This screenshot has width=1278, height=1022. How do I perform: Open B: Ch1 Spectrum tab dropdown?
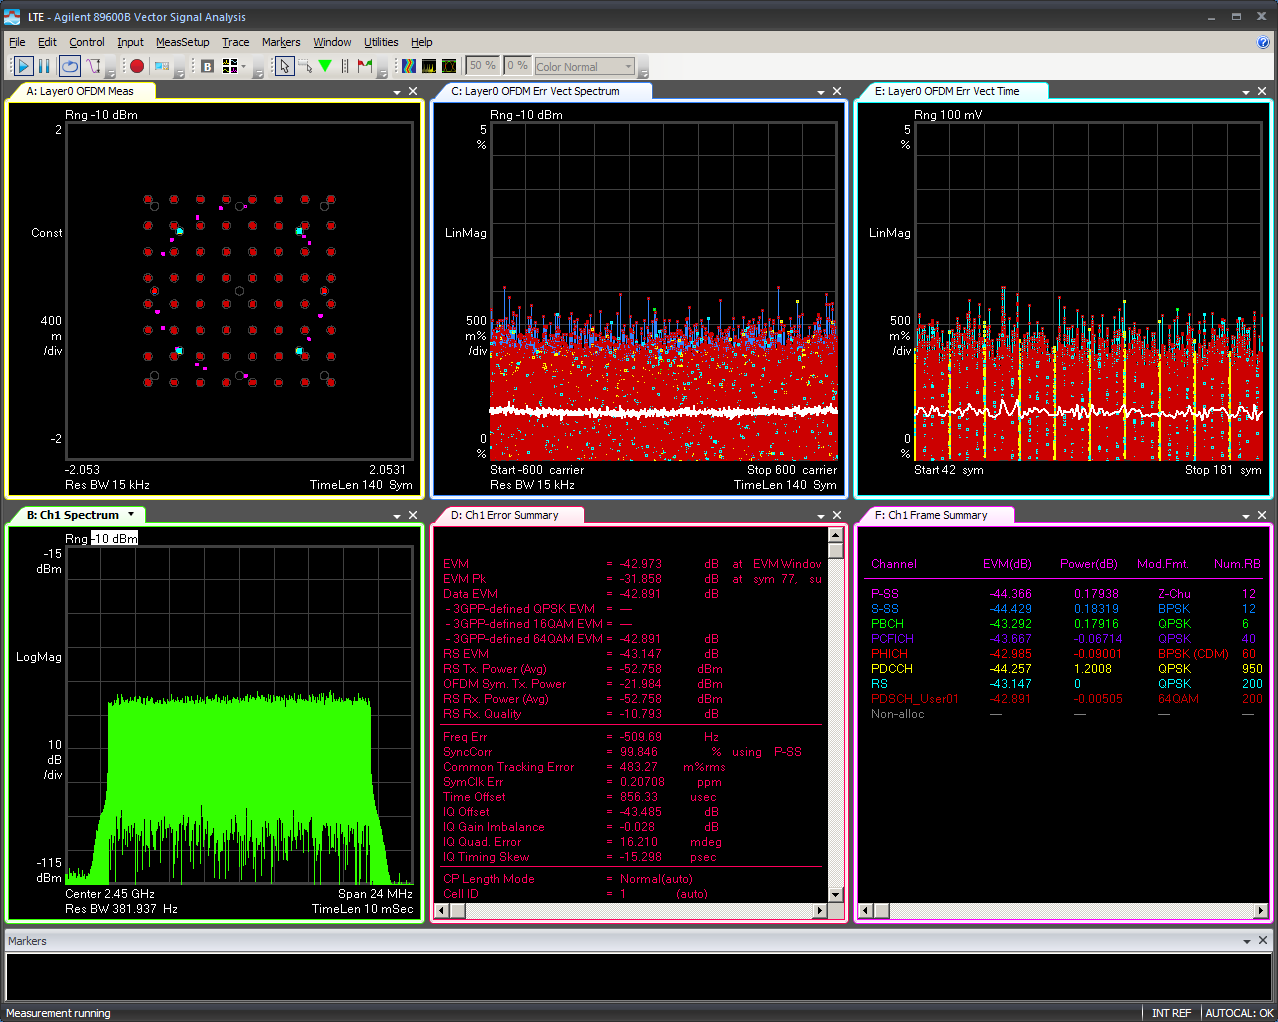(x=130, y=515)
